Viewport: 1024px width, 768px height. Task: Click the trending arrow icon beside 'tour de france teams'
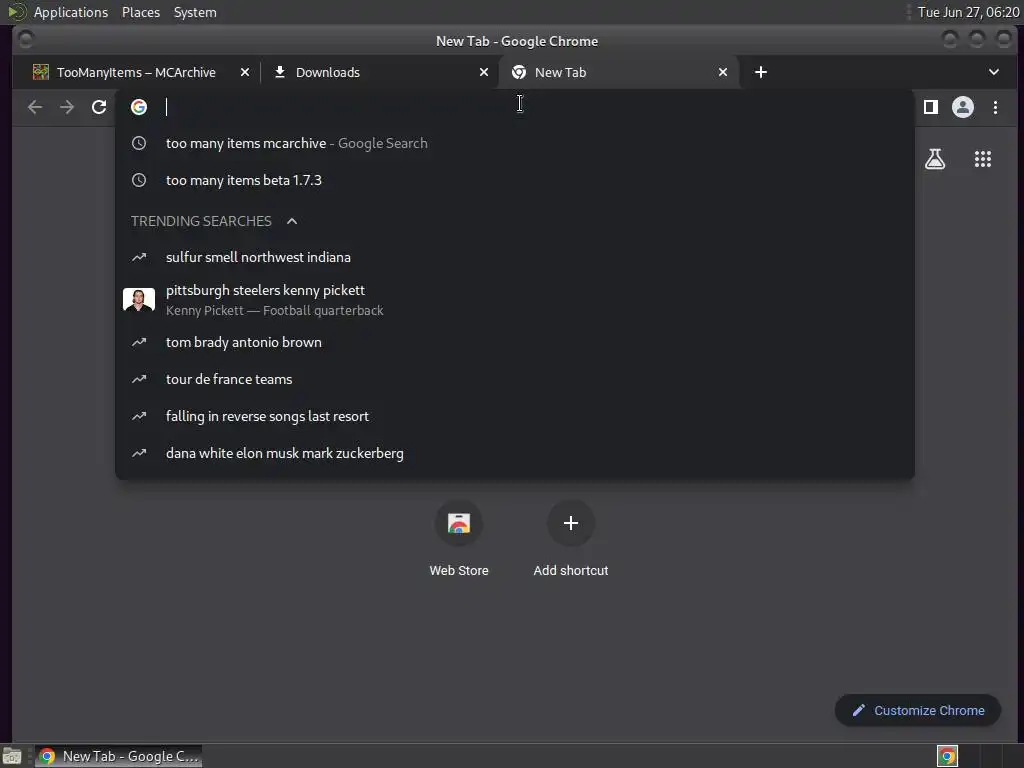pyautogui.click(x=139, y=379)
